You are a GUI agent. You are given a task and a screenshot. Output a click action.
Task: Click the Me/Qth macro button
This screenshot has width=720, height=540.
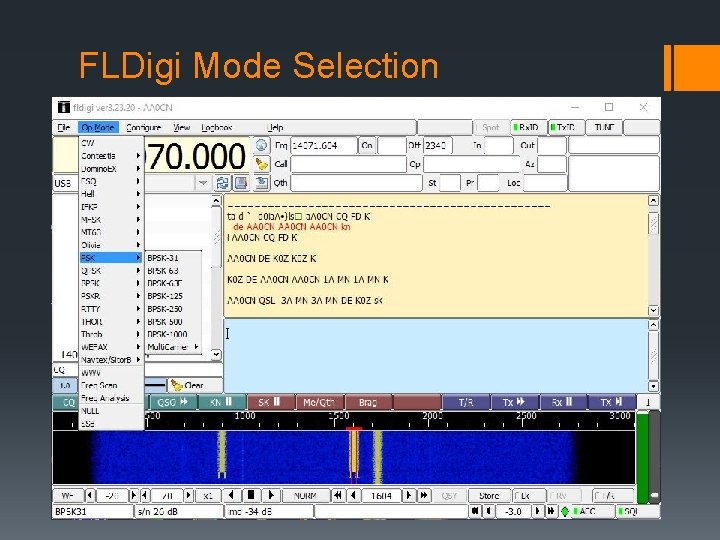tap(319, 402)
